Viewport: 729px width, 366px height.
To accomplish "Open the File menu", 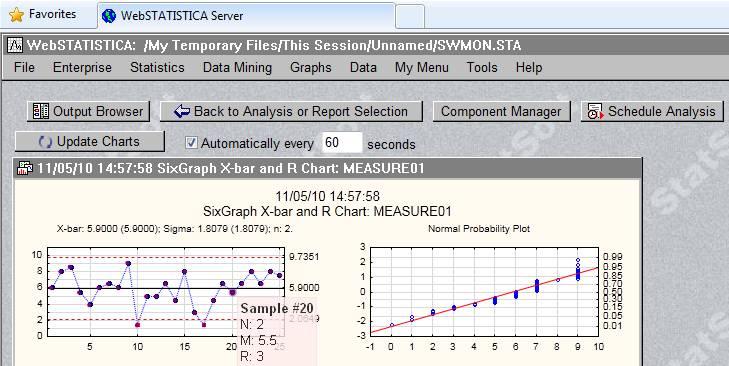I will coord(24,67).
